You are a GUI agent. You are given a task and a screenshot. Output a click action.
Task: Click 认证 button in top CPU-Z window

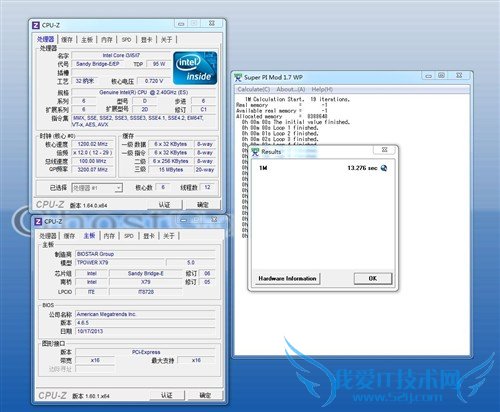pos(165,205)
